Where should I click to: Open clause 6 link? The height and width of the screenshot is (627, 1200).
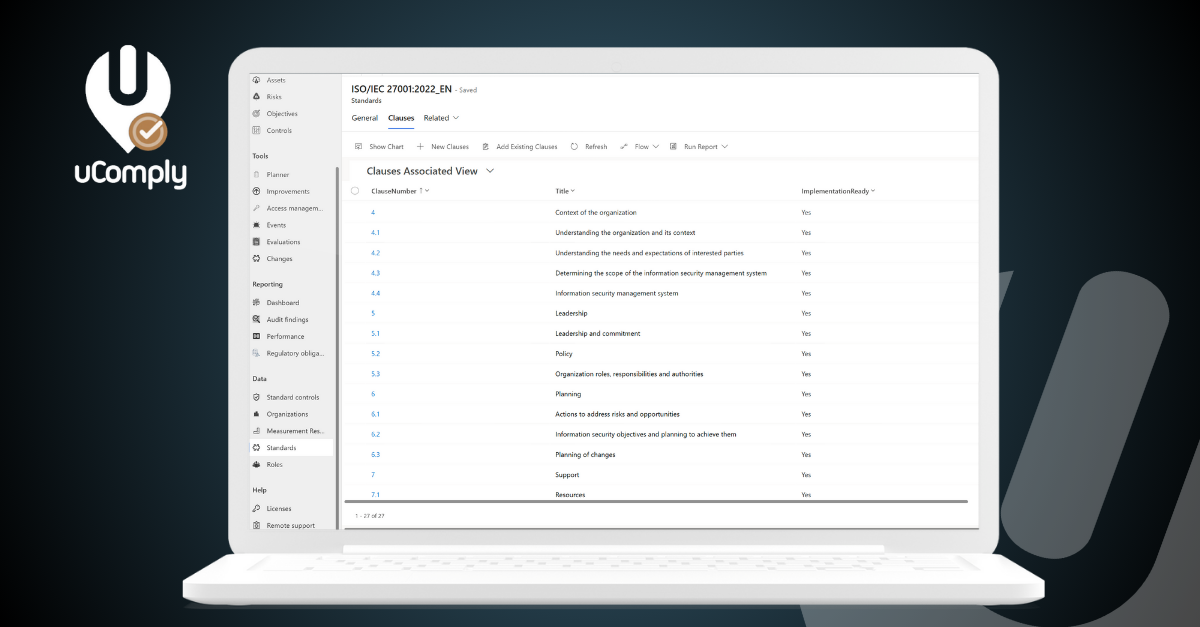(x=373, y=394)
